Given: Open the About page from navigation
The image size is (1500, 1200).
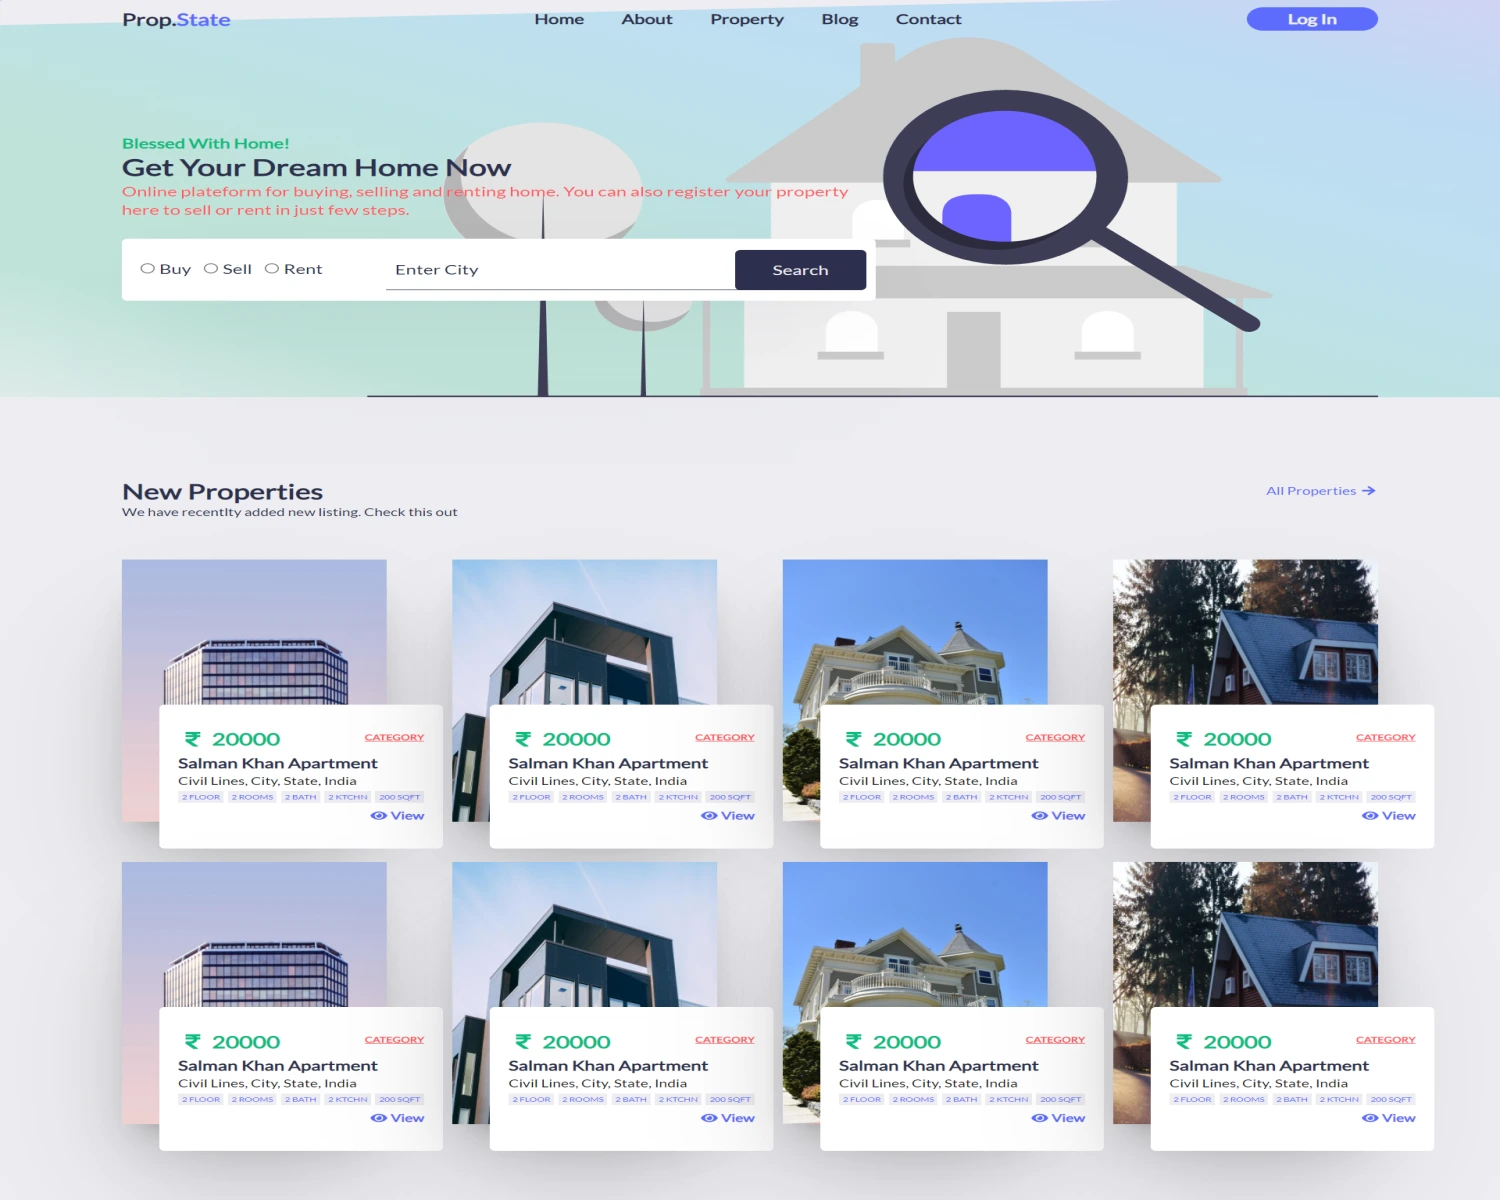Looking at the screenshot, I should click(x=647, y=19).
